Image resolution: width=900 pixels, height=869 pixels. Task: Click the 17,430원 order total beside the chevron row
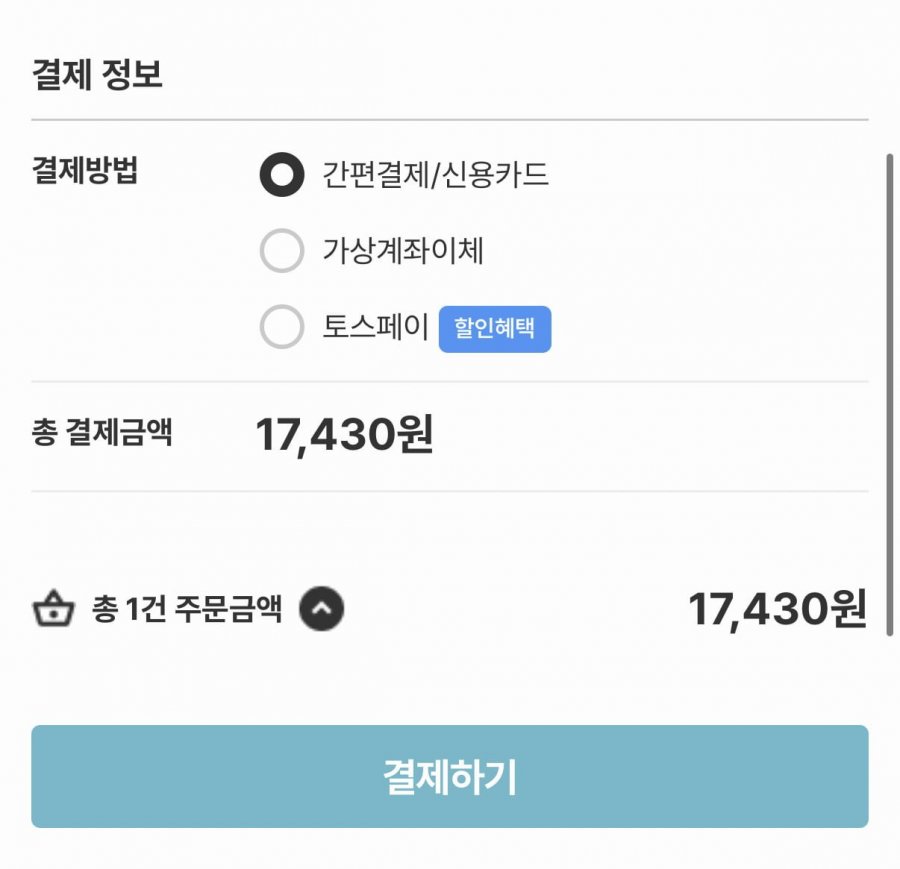point(777,609)
